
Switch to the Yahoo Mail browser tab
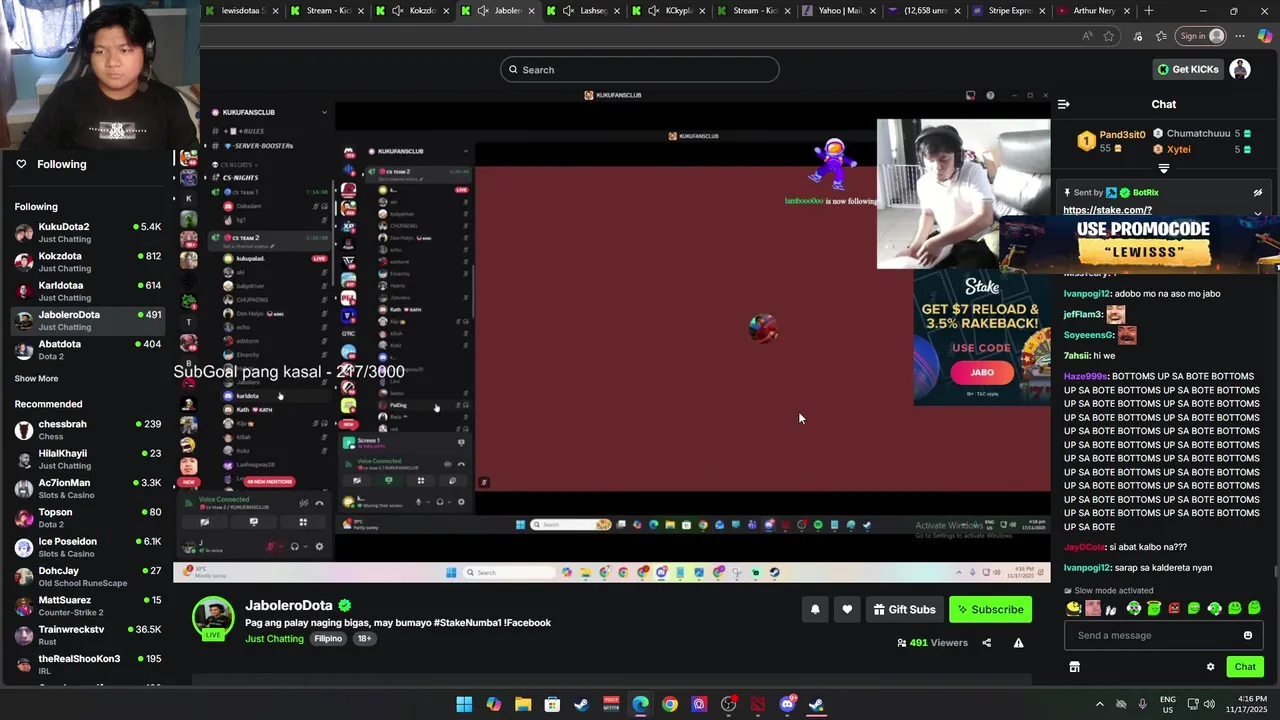coord(839,11)
